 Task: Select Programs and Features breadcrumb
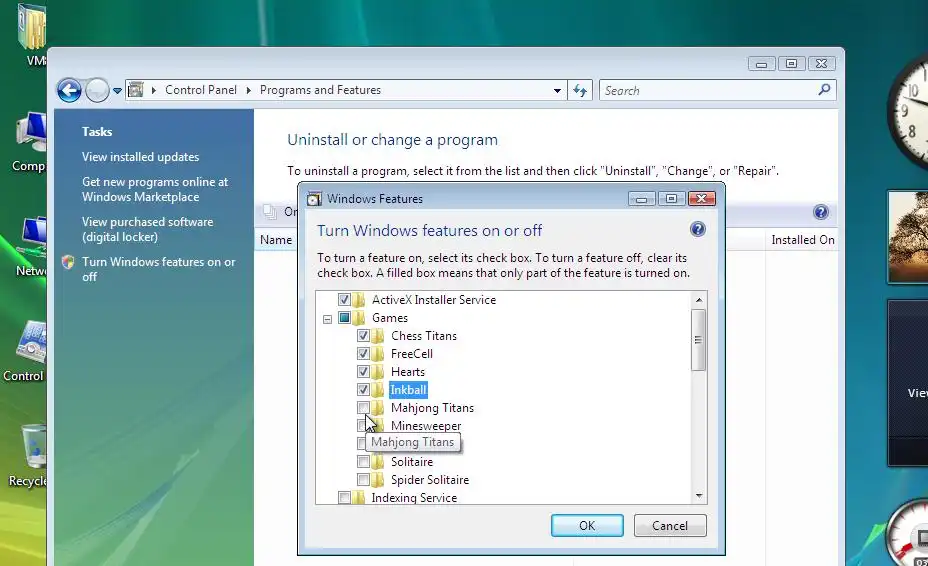click(320, 90)
